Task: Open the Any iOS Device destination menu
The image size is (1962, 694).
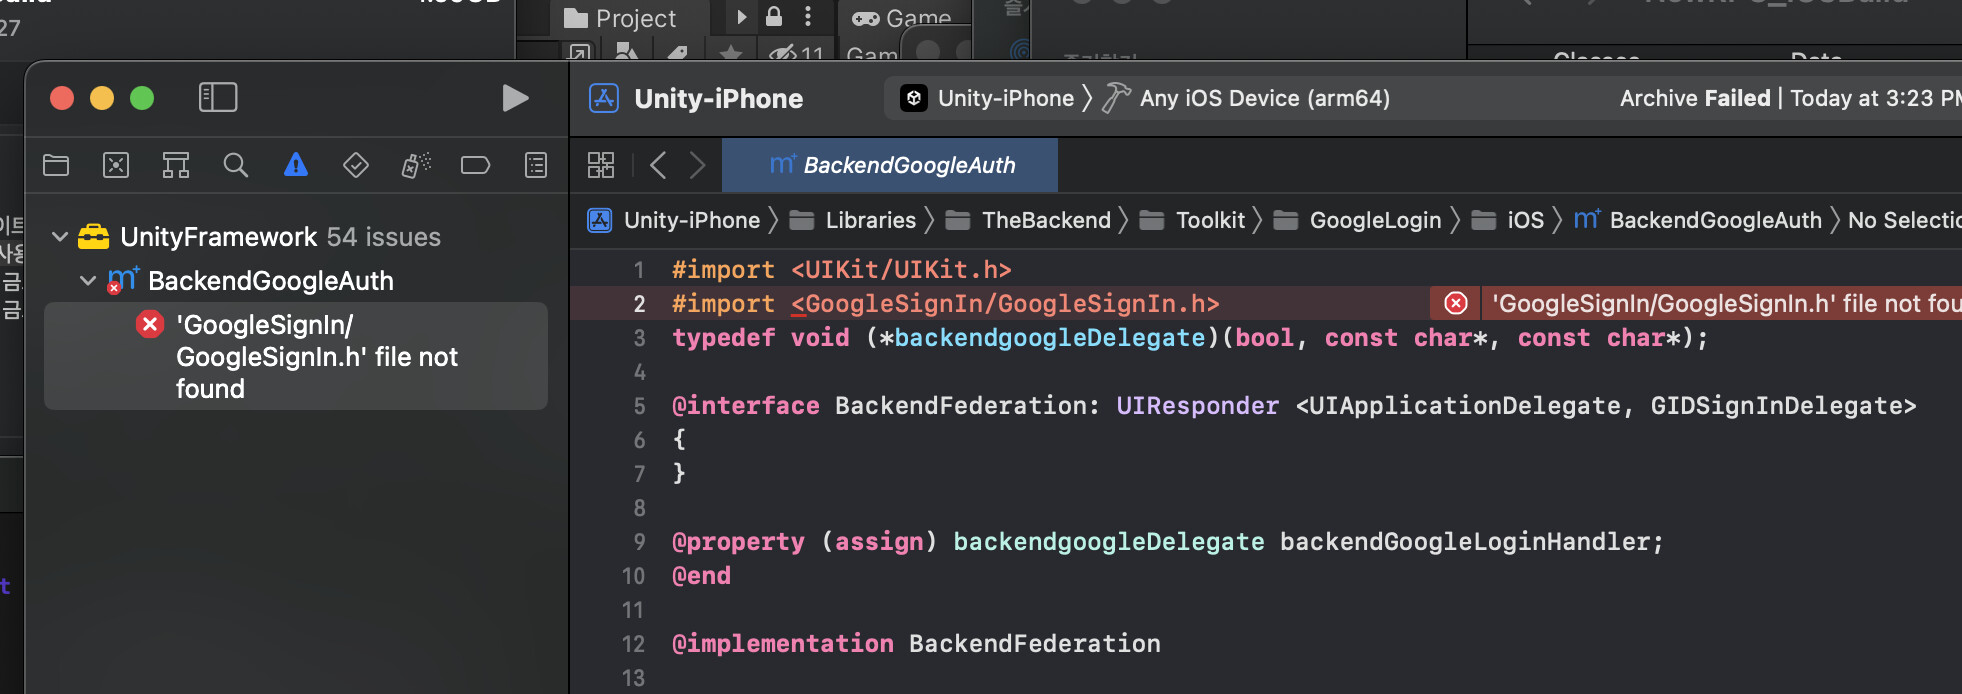Action: pos(1246,98)
